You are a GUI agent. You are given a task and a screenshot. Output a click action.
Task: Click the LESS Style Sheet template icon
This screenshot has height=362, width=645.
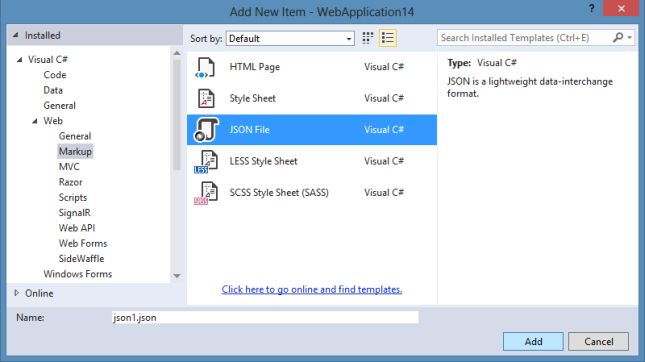click(x=206, y=161)
